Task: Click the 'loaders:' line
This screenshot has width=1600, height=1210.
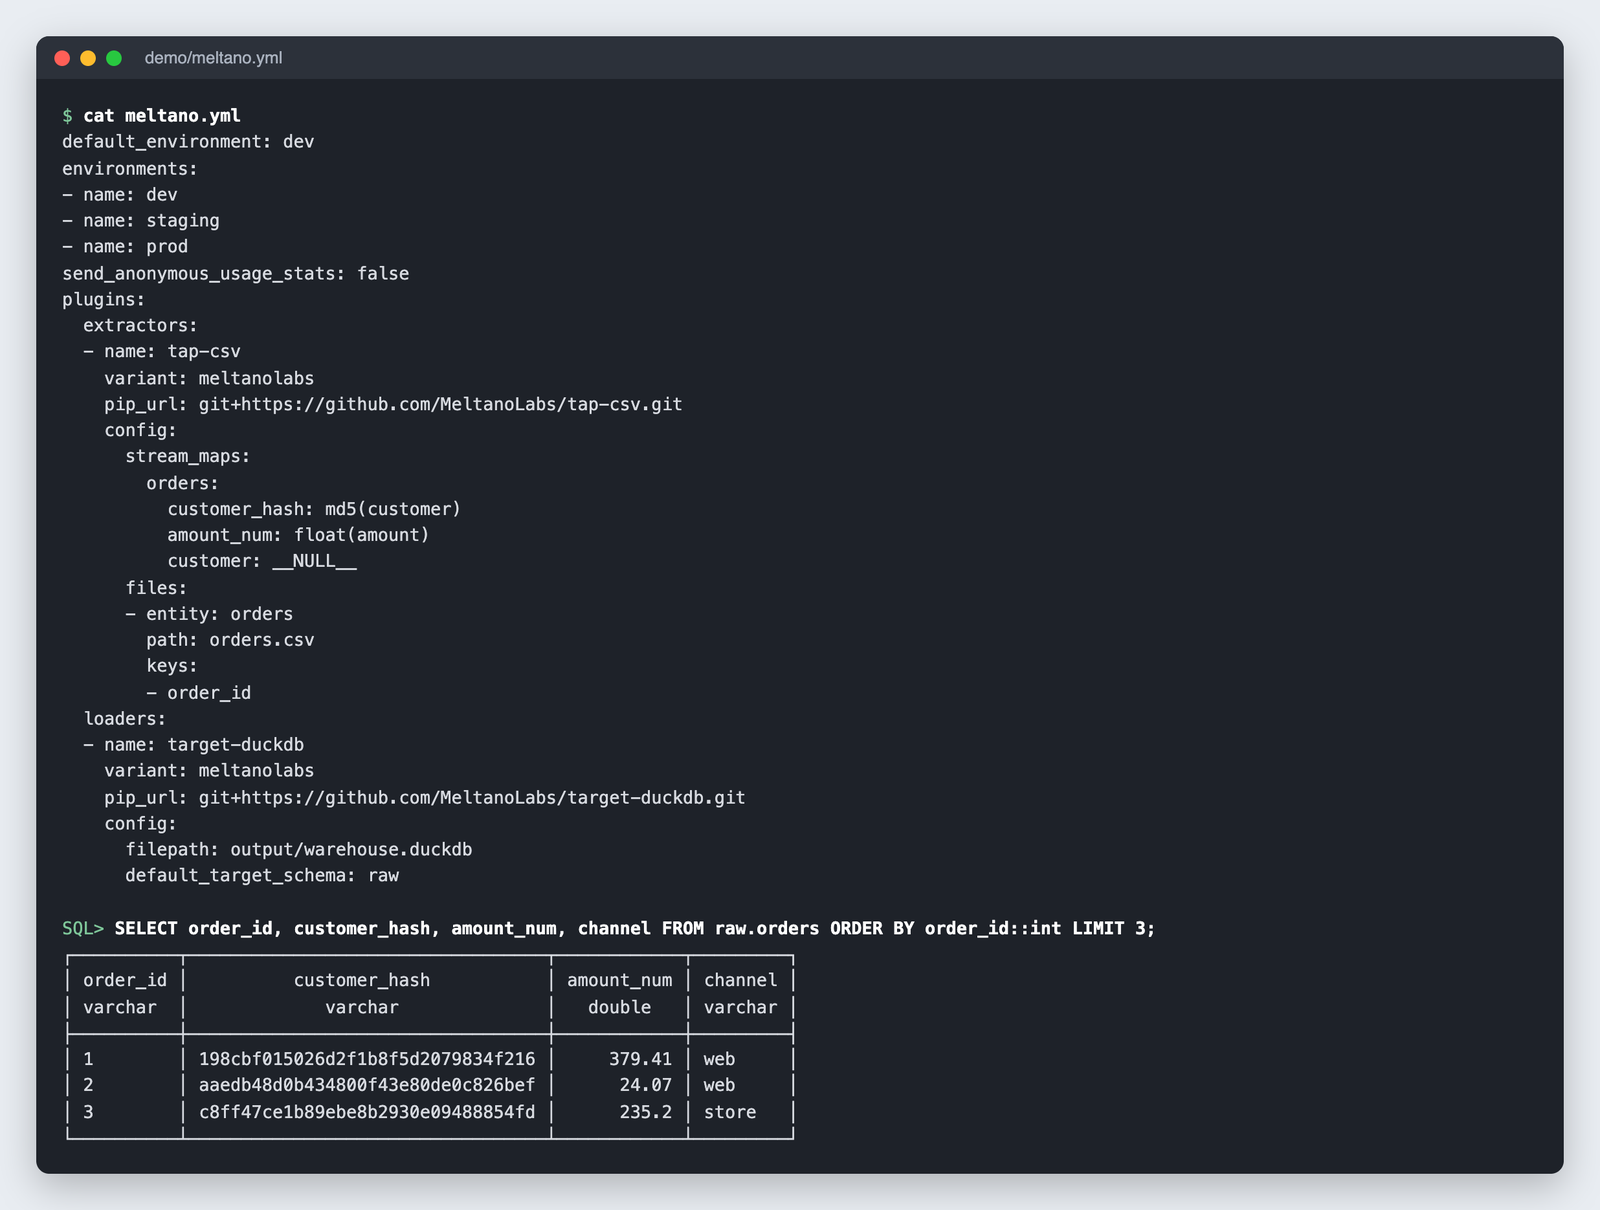Action: tap(125, 720)
